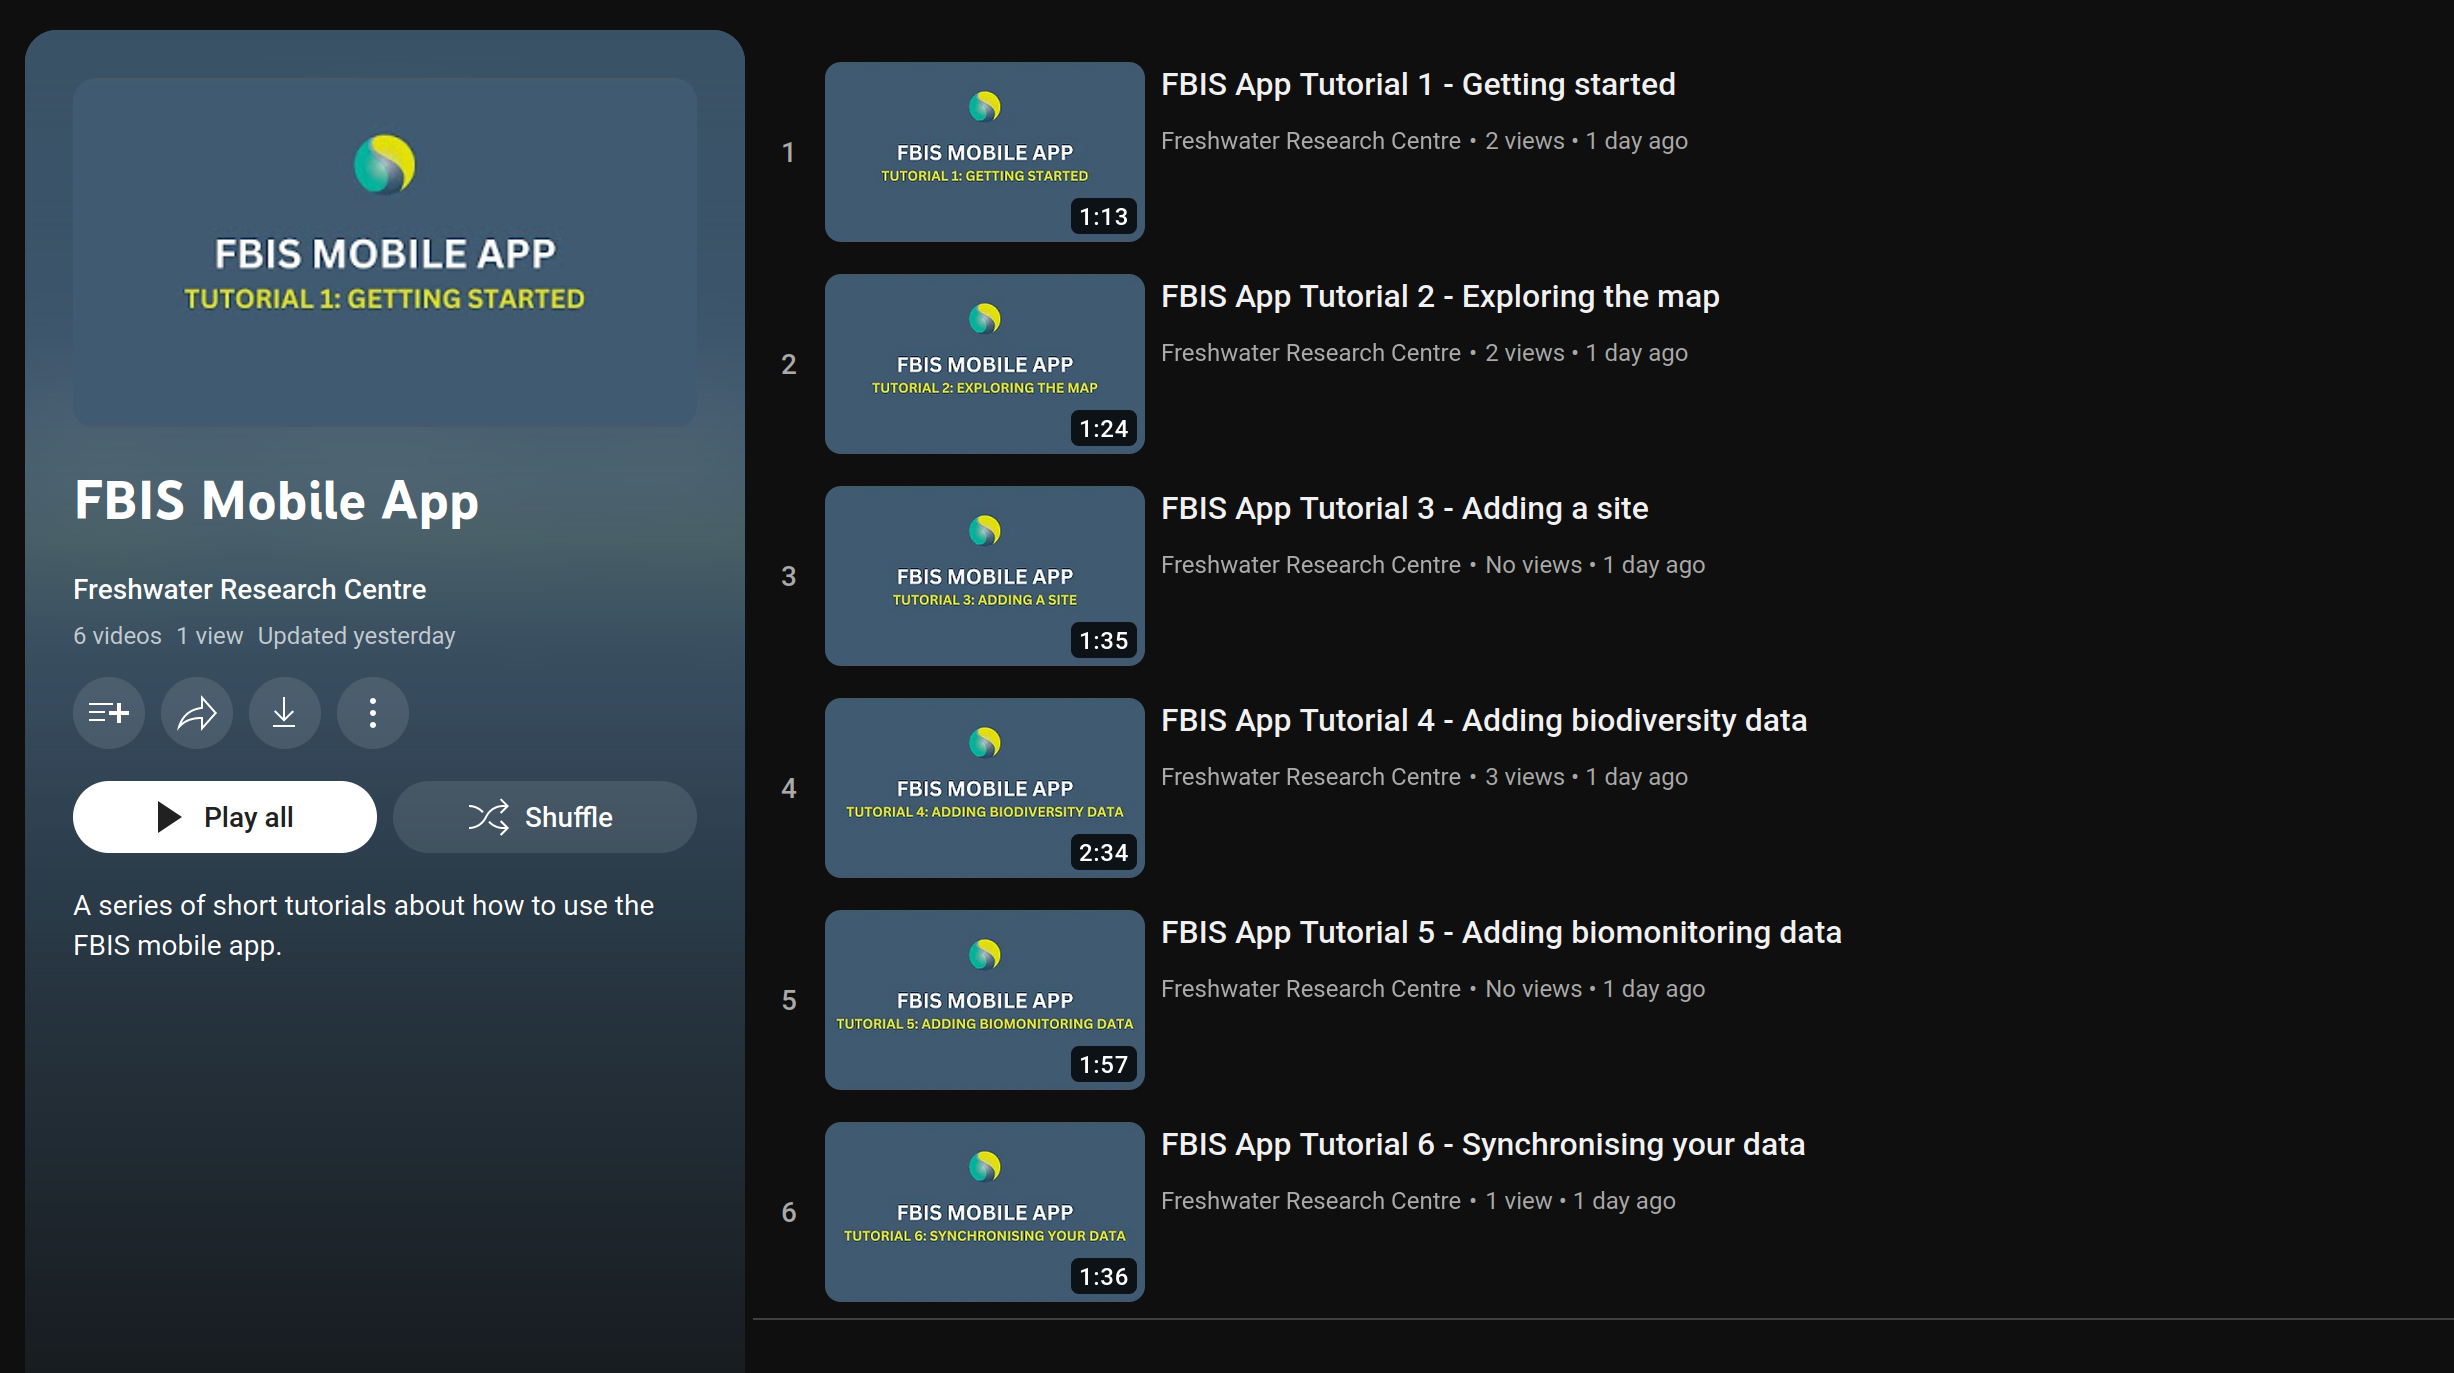Click the 'No views' text on Tutorial 3
The image size is (2454, 1373).
click(x=1534, y=565)
